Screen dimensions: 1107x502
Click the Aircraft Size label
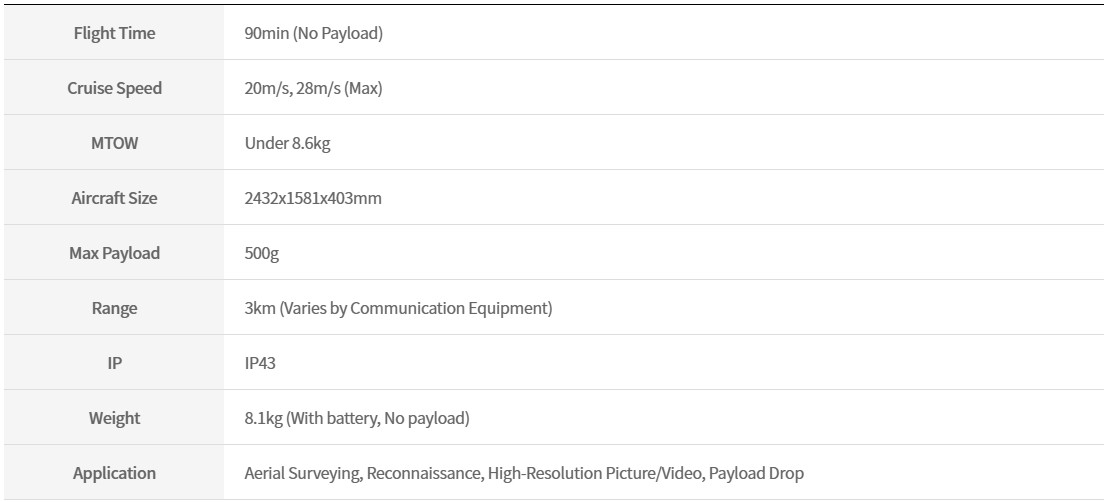point(114,198)
